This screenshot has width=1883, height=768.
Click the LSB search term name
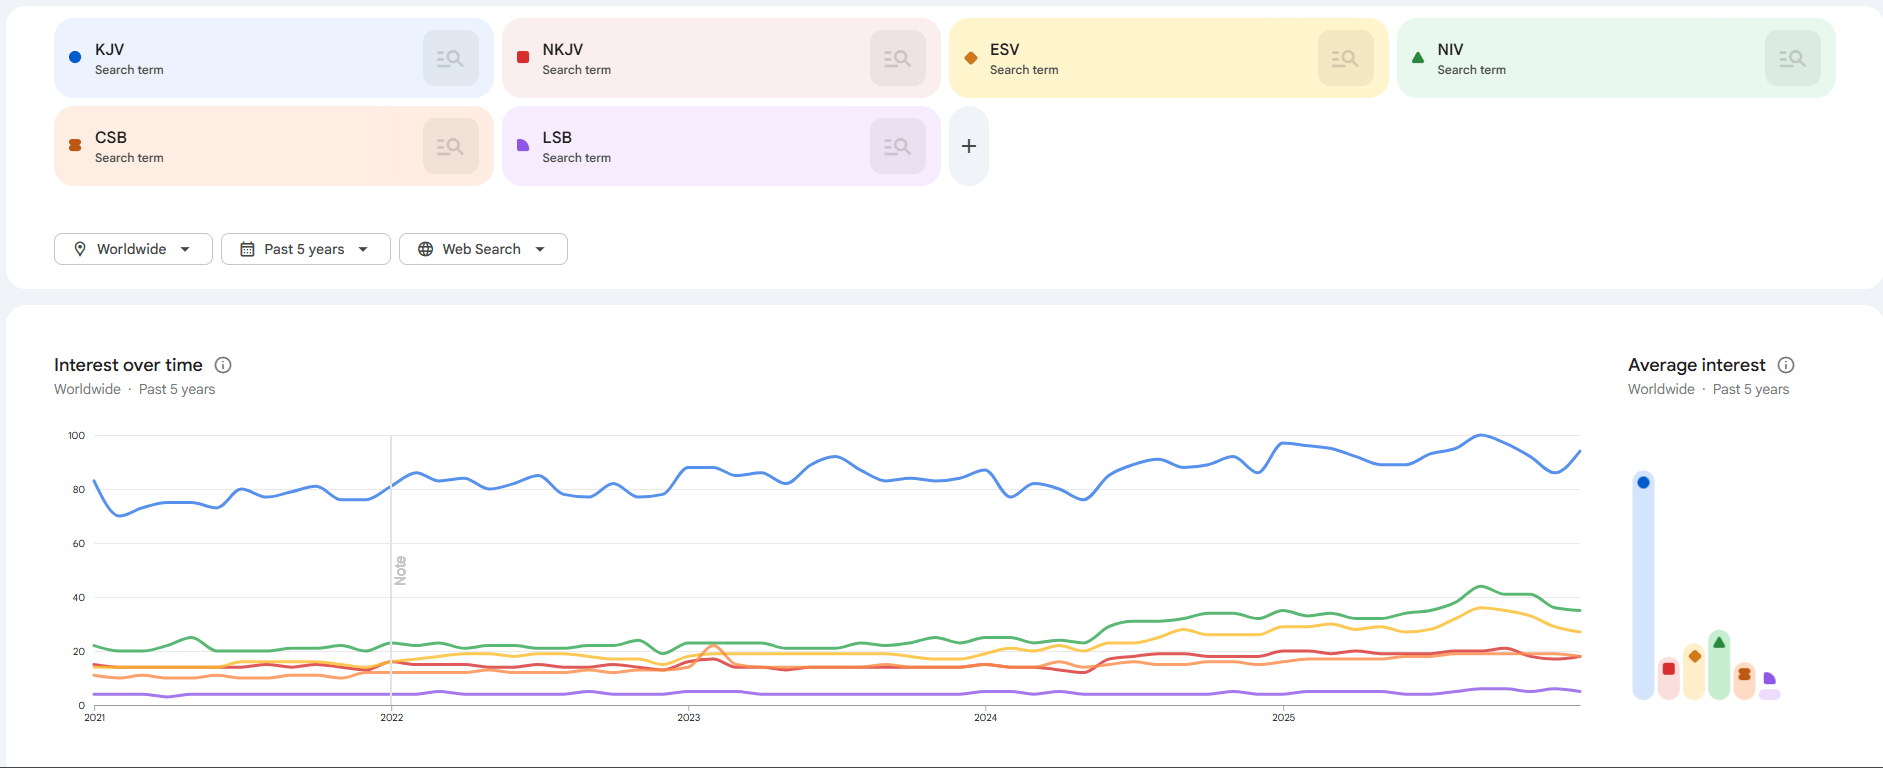click(x=557, y=137)
